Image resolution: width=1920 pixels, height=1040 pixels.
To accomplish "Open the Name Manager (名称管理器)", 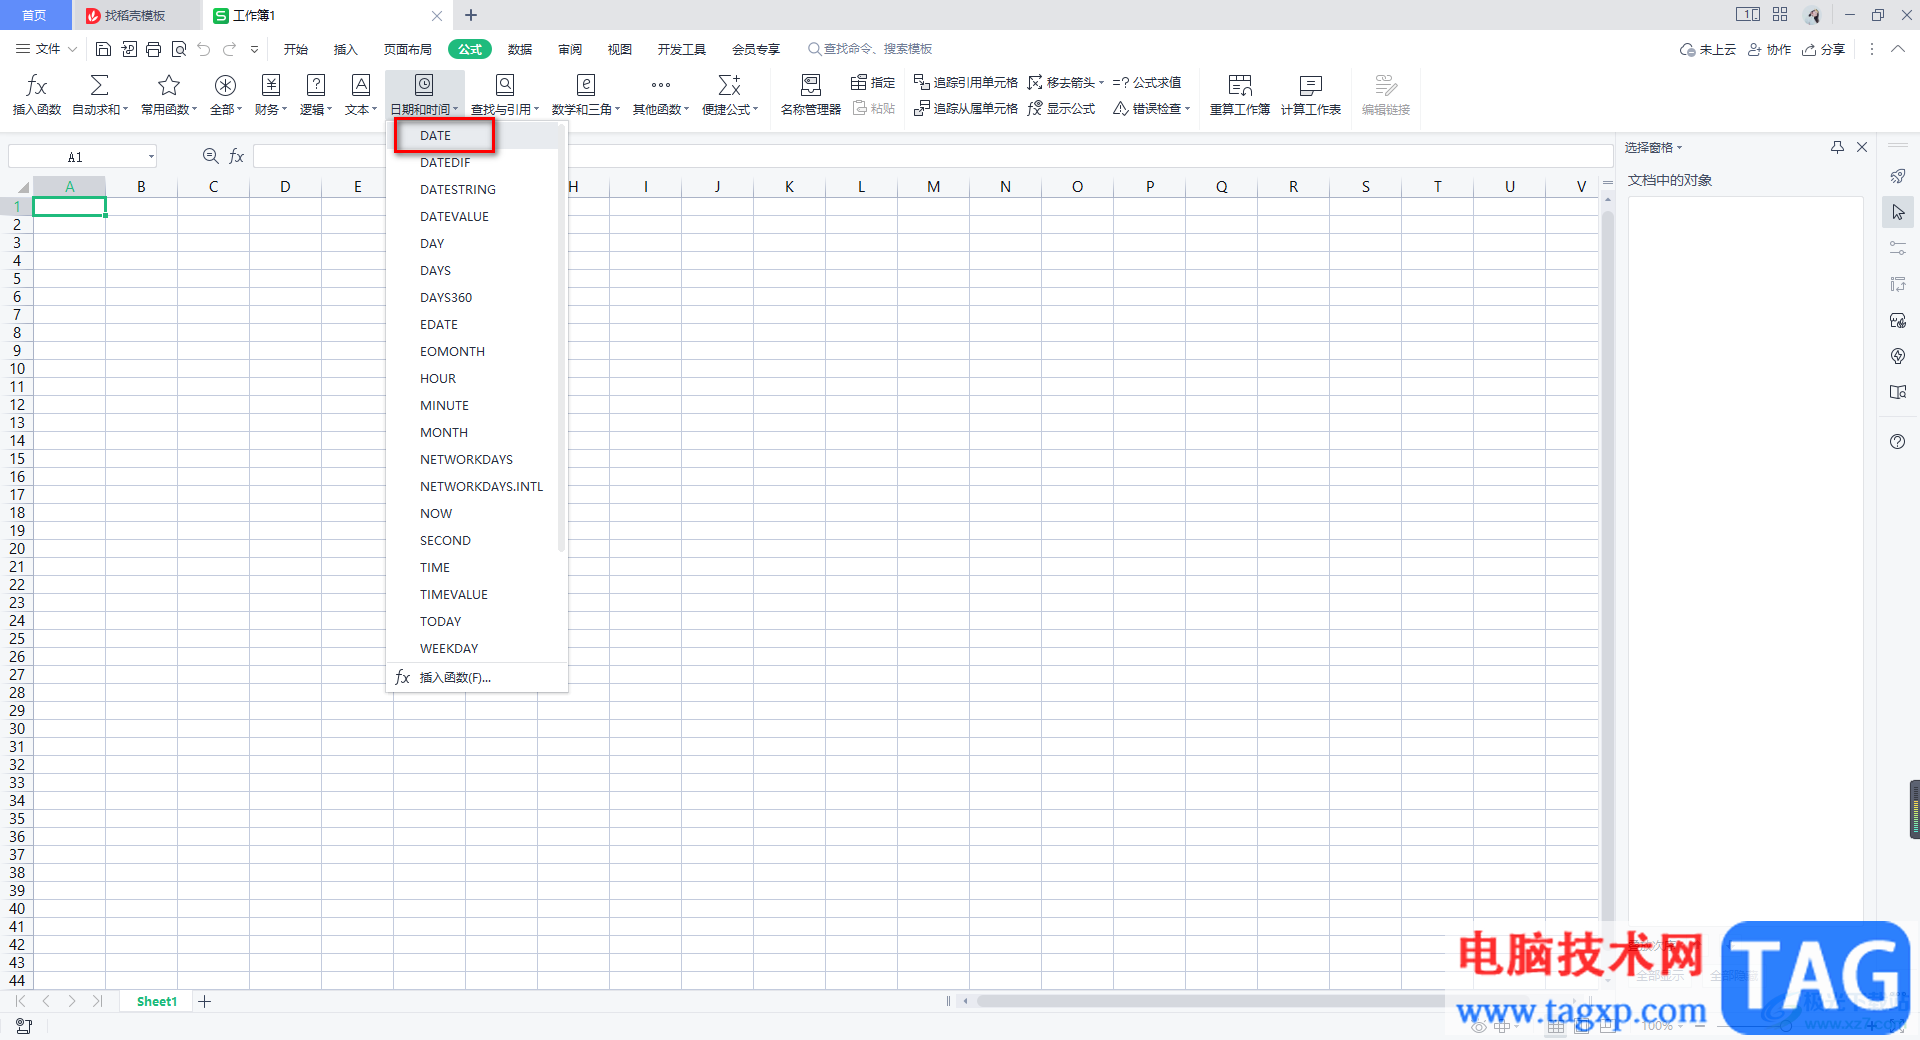I will [811, 96].
